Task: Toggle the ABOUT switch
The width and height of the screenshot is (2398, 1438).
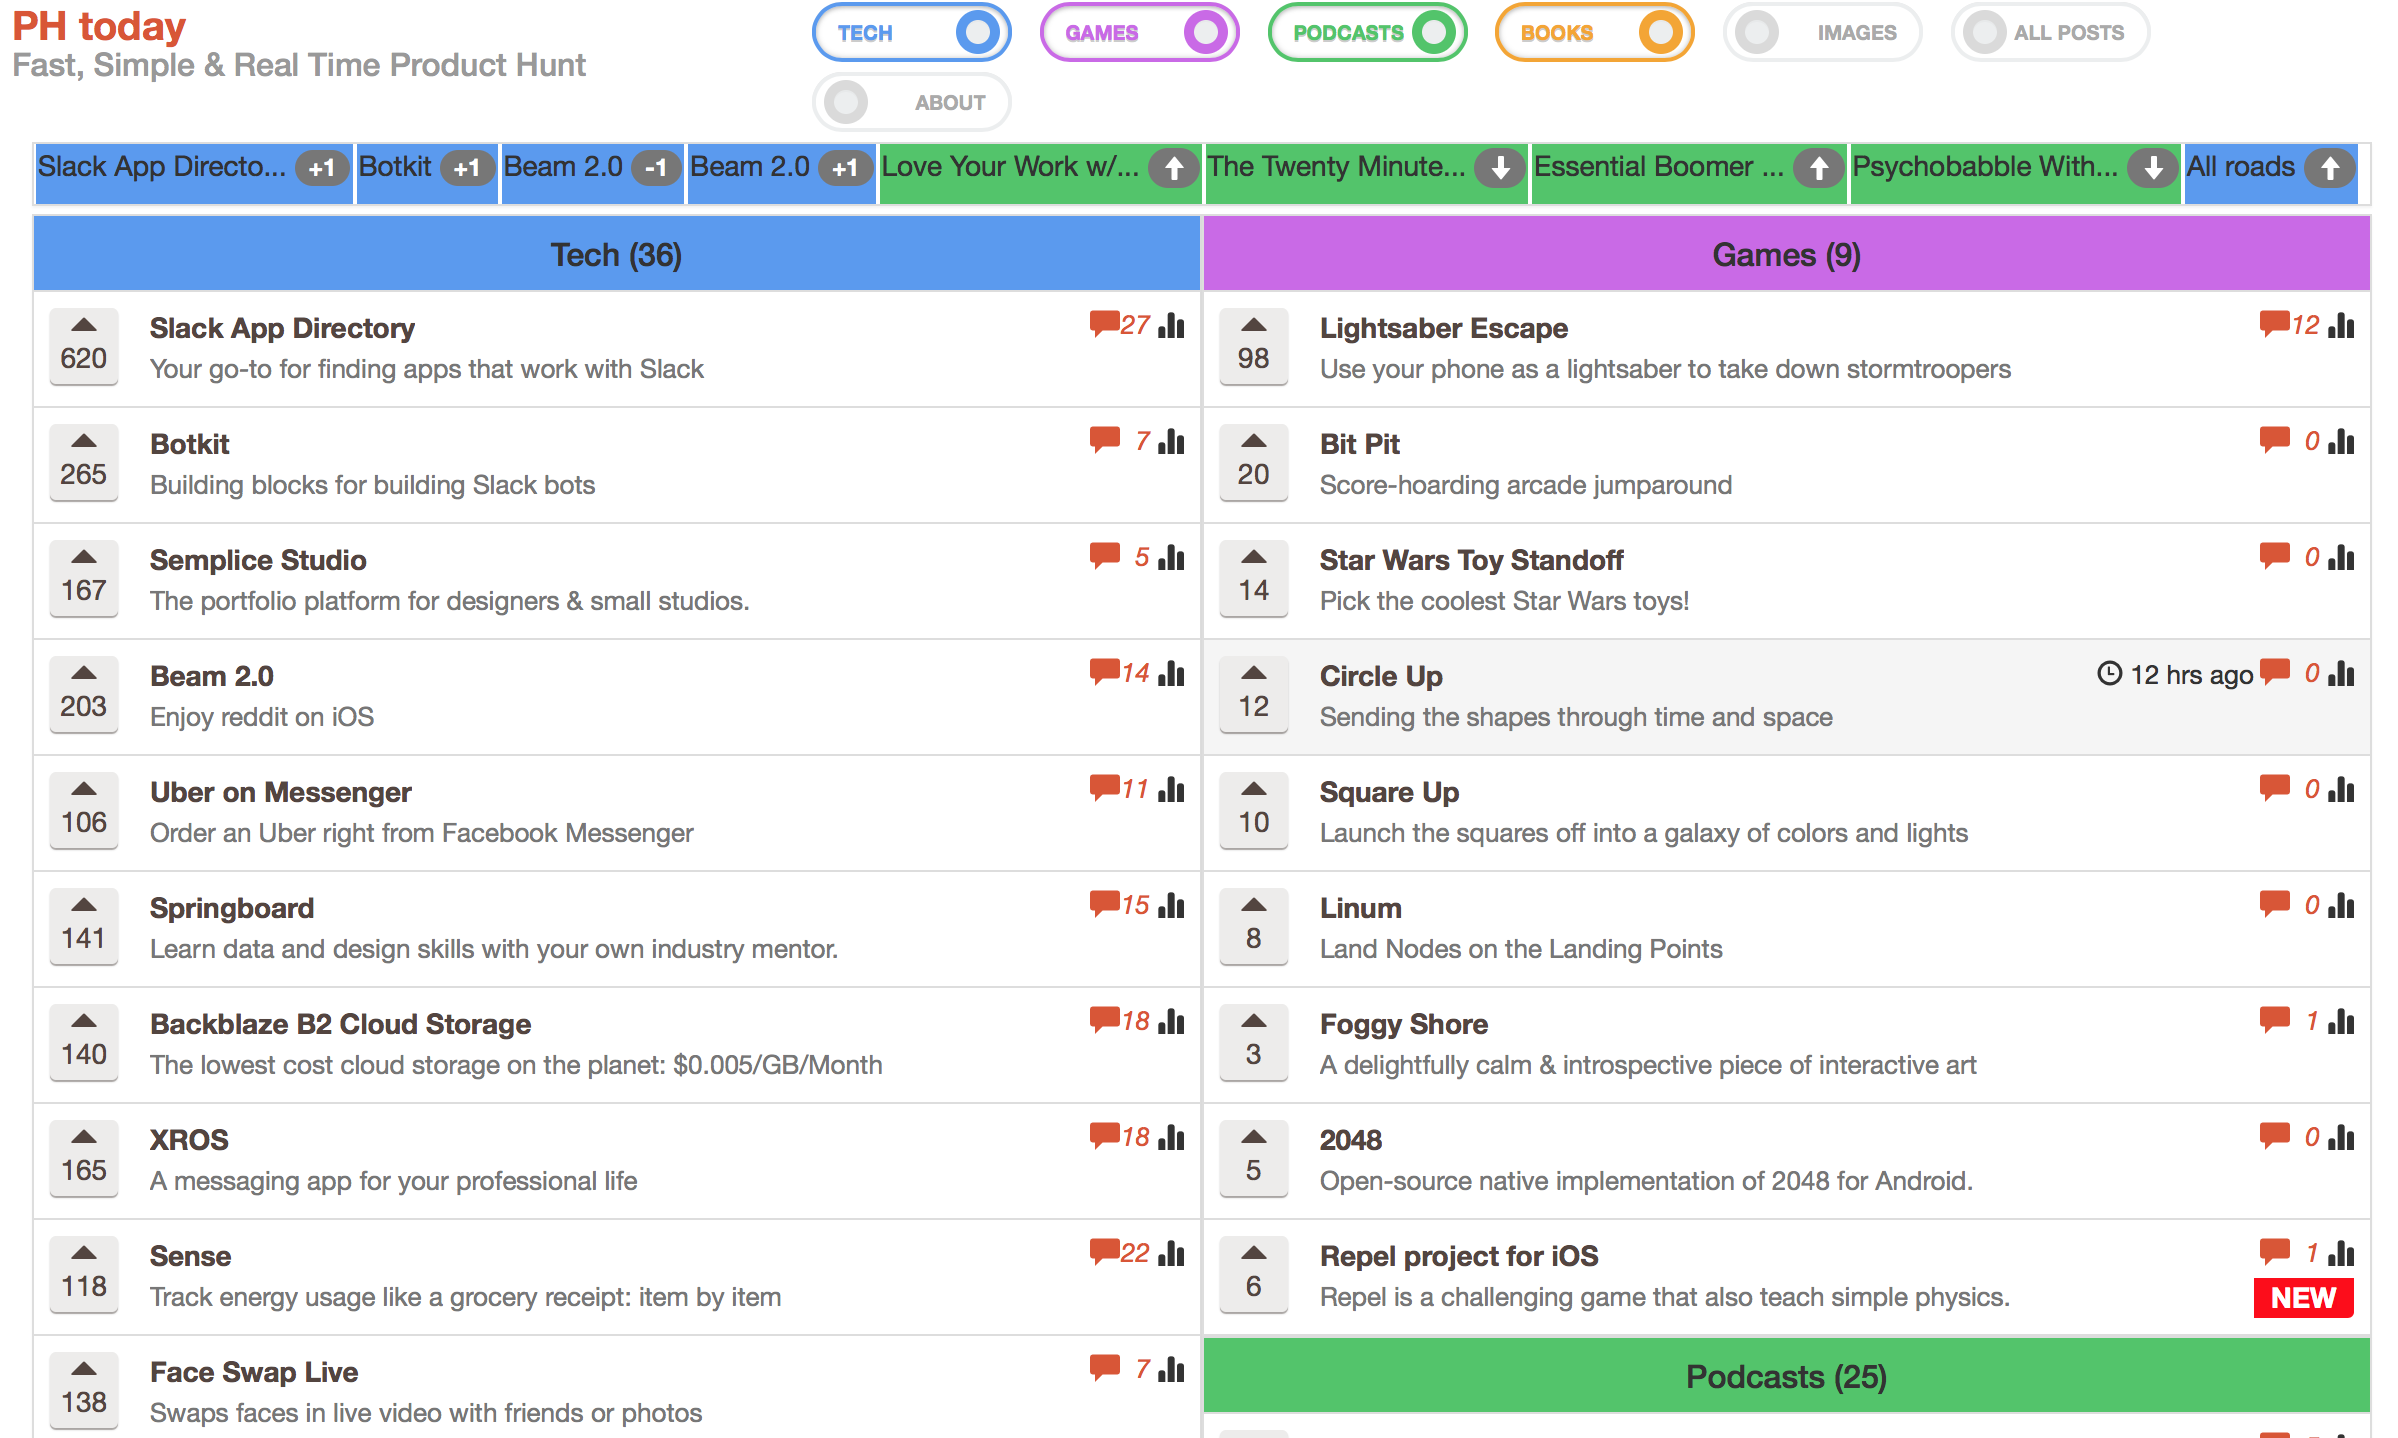Action: point(911,103)
